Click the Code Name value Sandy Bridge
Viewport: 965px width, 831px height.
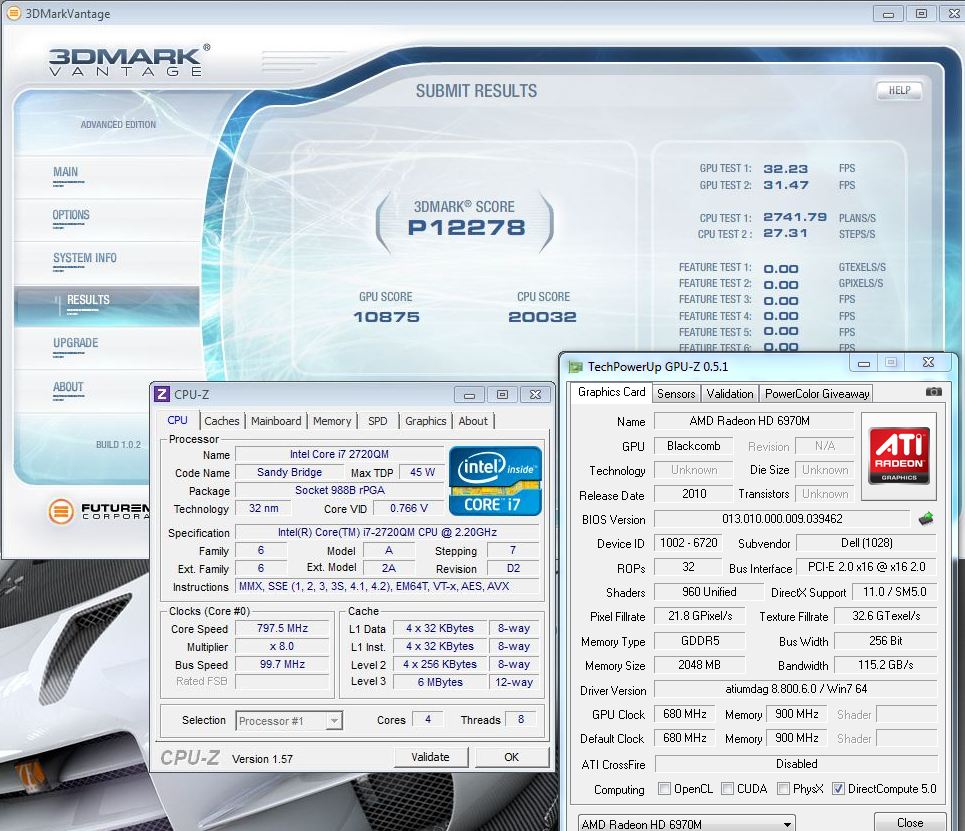click(x=289, y=472)
